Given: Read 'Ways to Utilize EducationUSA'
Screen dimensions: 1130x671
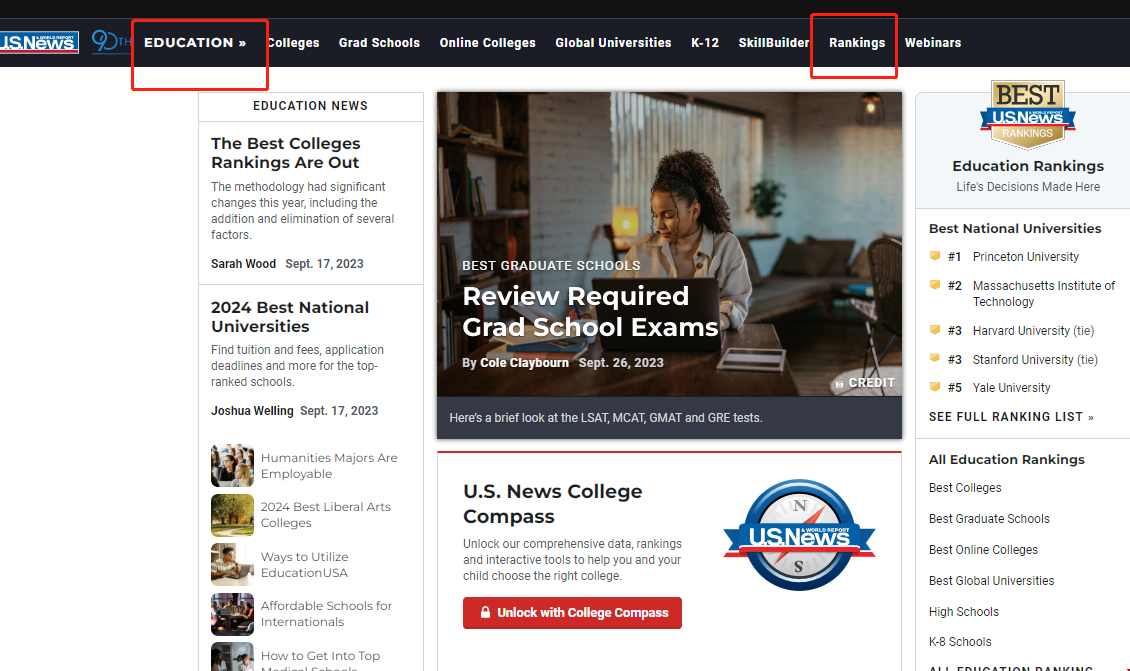Looking at the screenshot, I should (304, 564).
